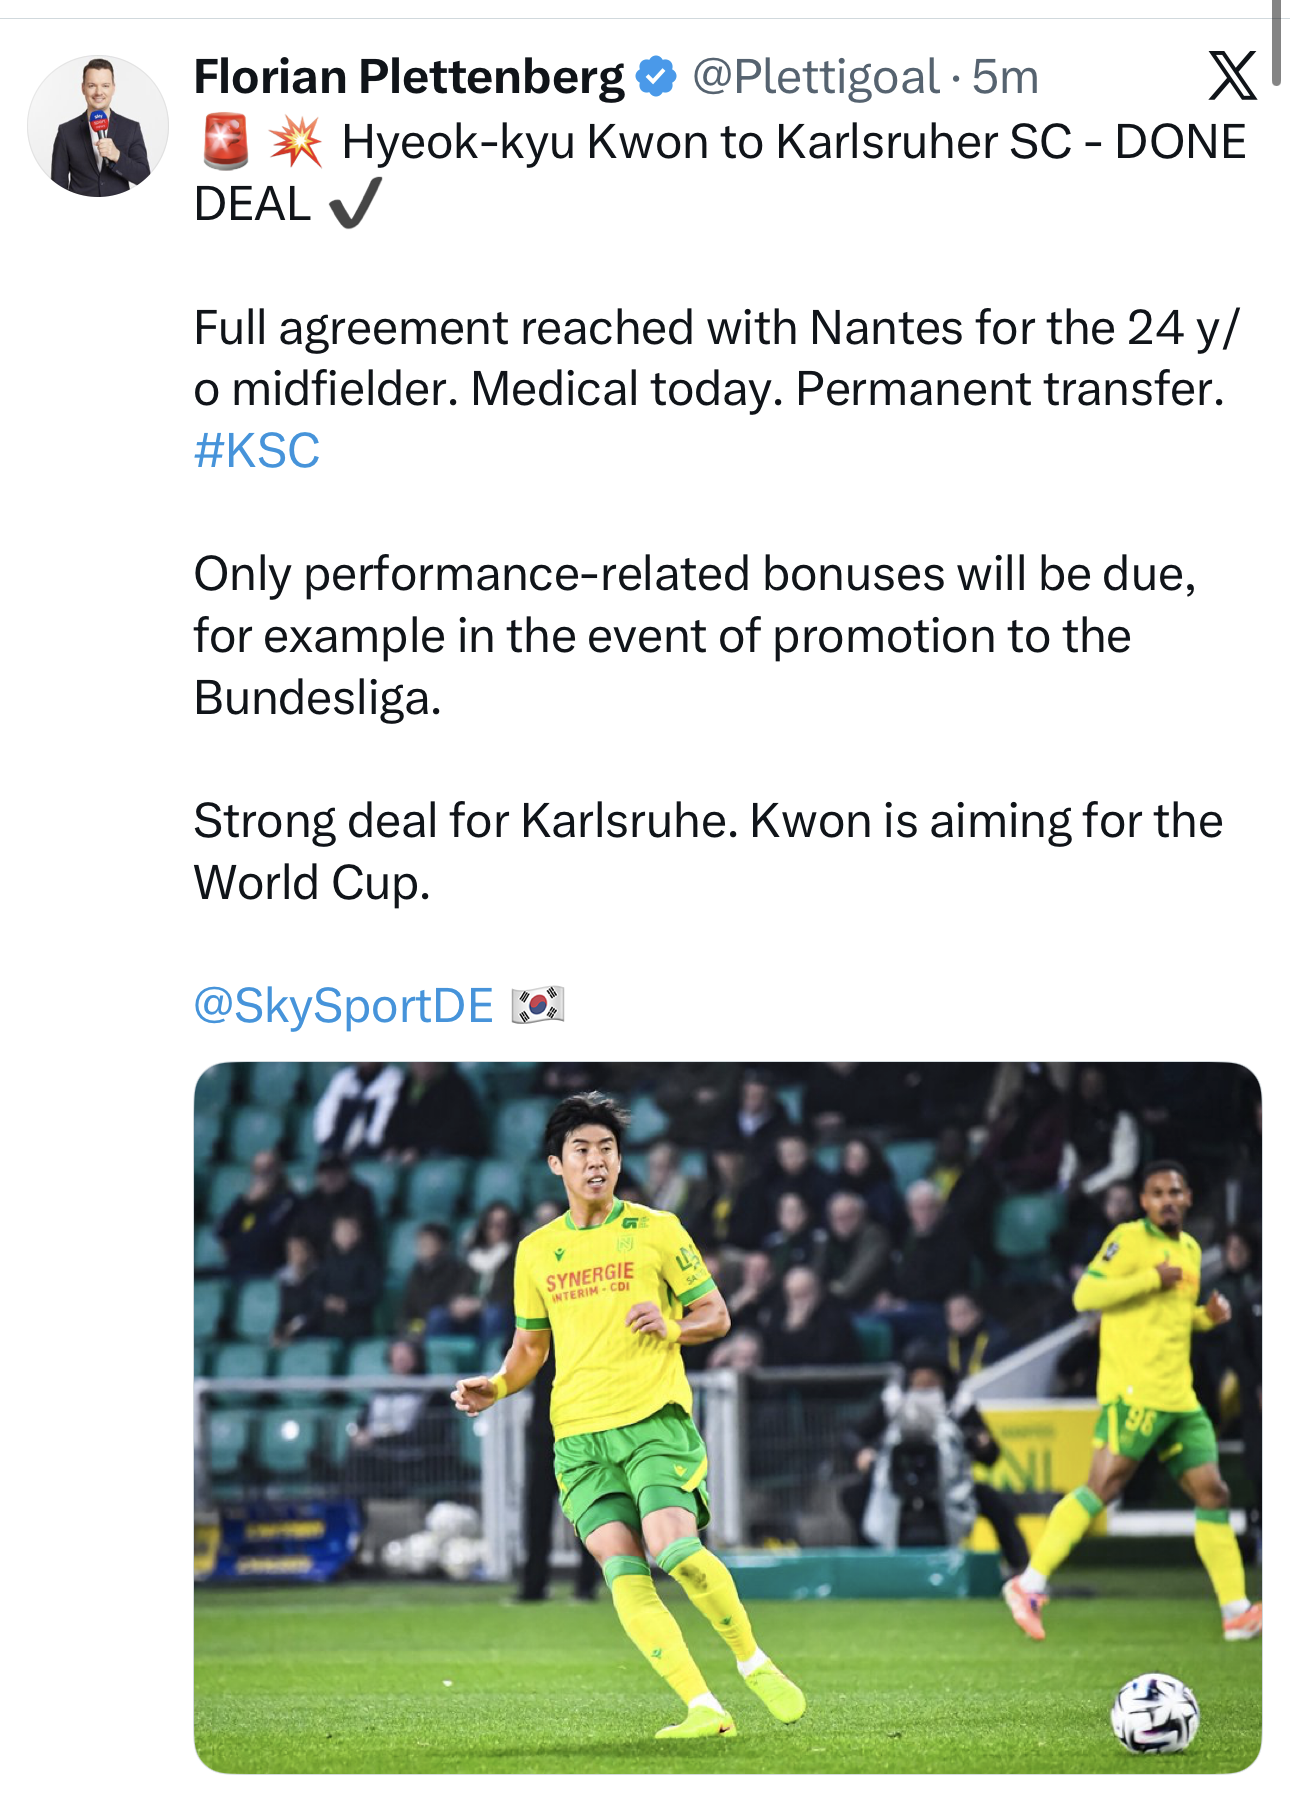Click the X logo
1290x1810 pixels.
[1231, 77]
